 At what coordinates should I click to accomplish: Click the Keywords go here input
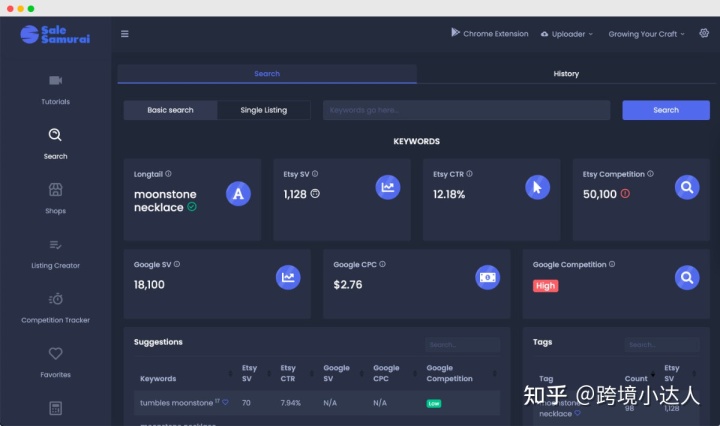coord(466,110)
